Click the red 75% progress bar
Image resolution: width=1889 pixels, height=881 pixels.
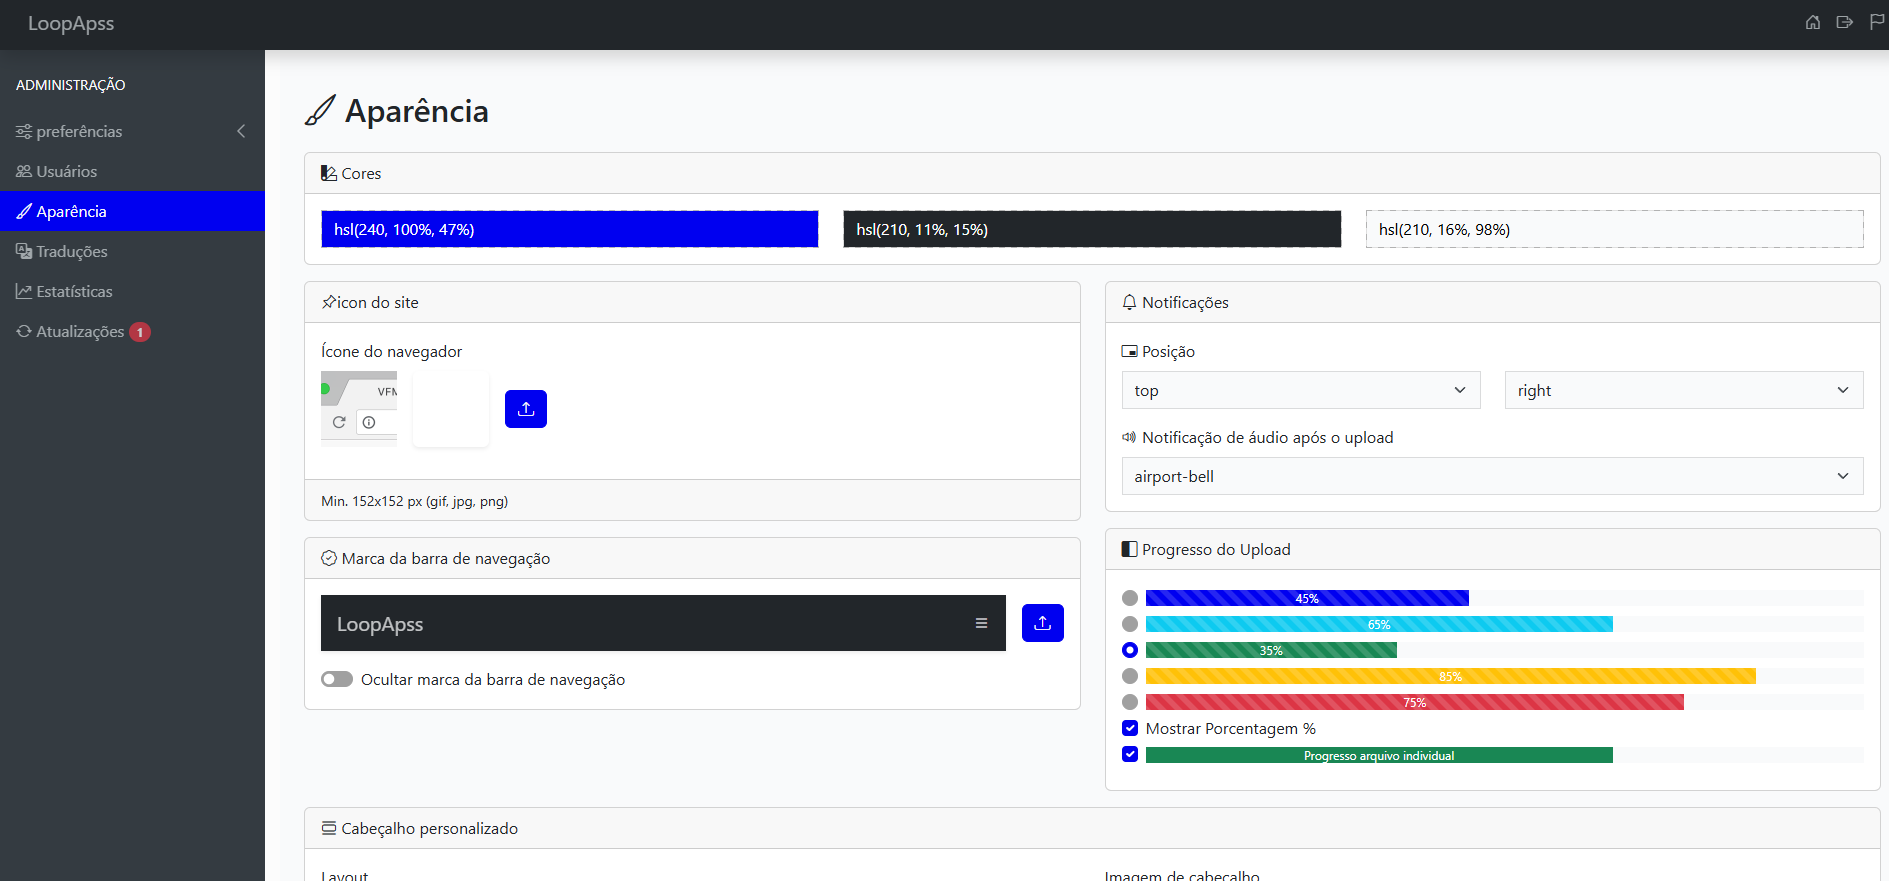(x=1415, y=702)
